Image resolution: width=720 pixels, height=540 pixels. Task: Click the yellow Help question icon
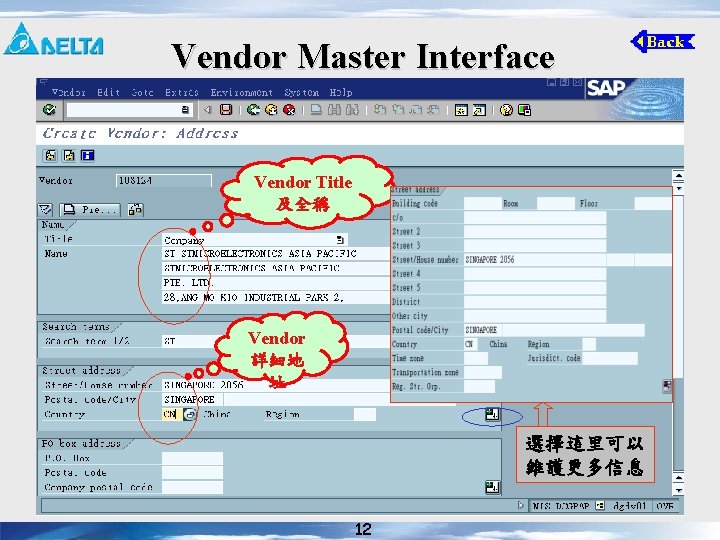point(506,110)
